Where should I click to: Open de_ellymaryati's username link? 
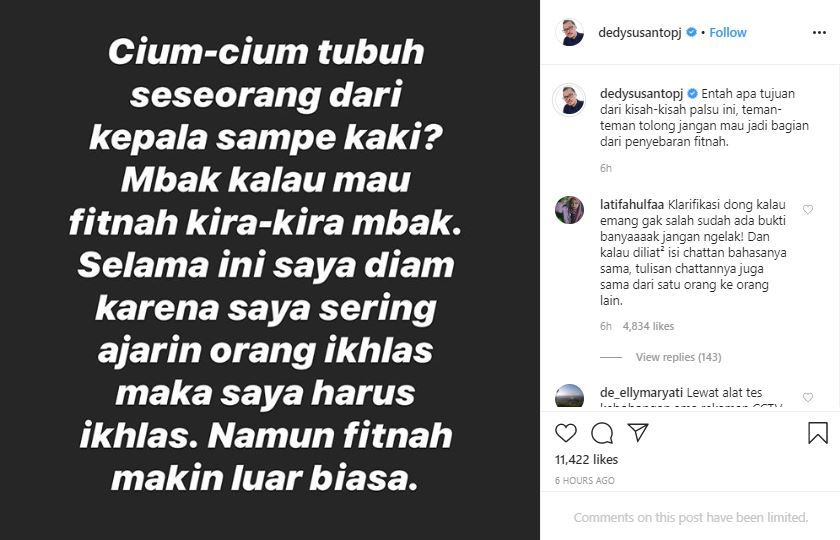point(641,393)
